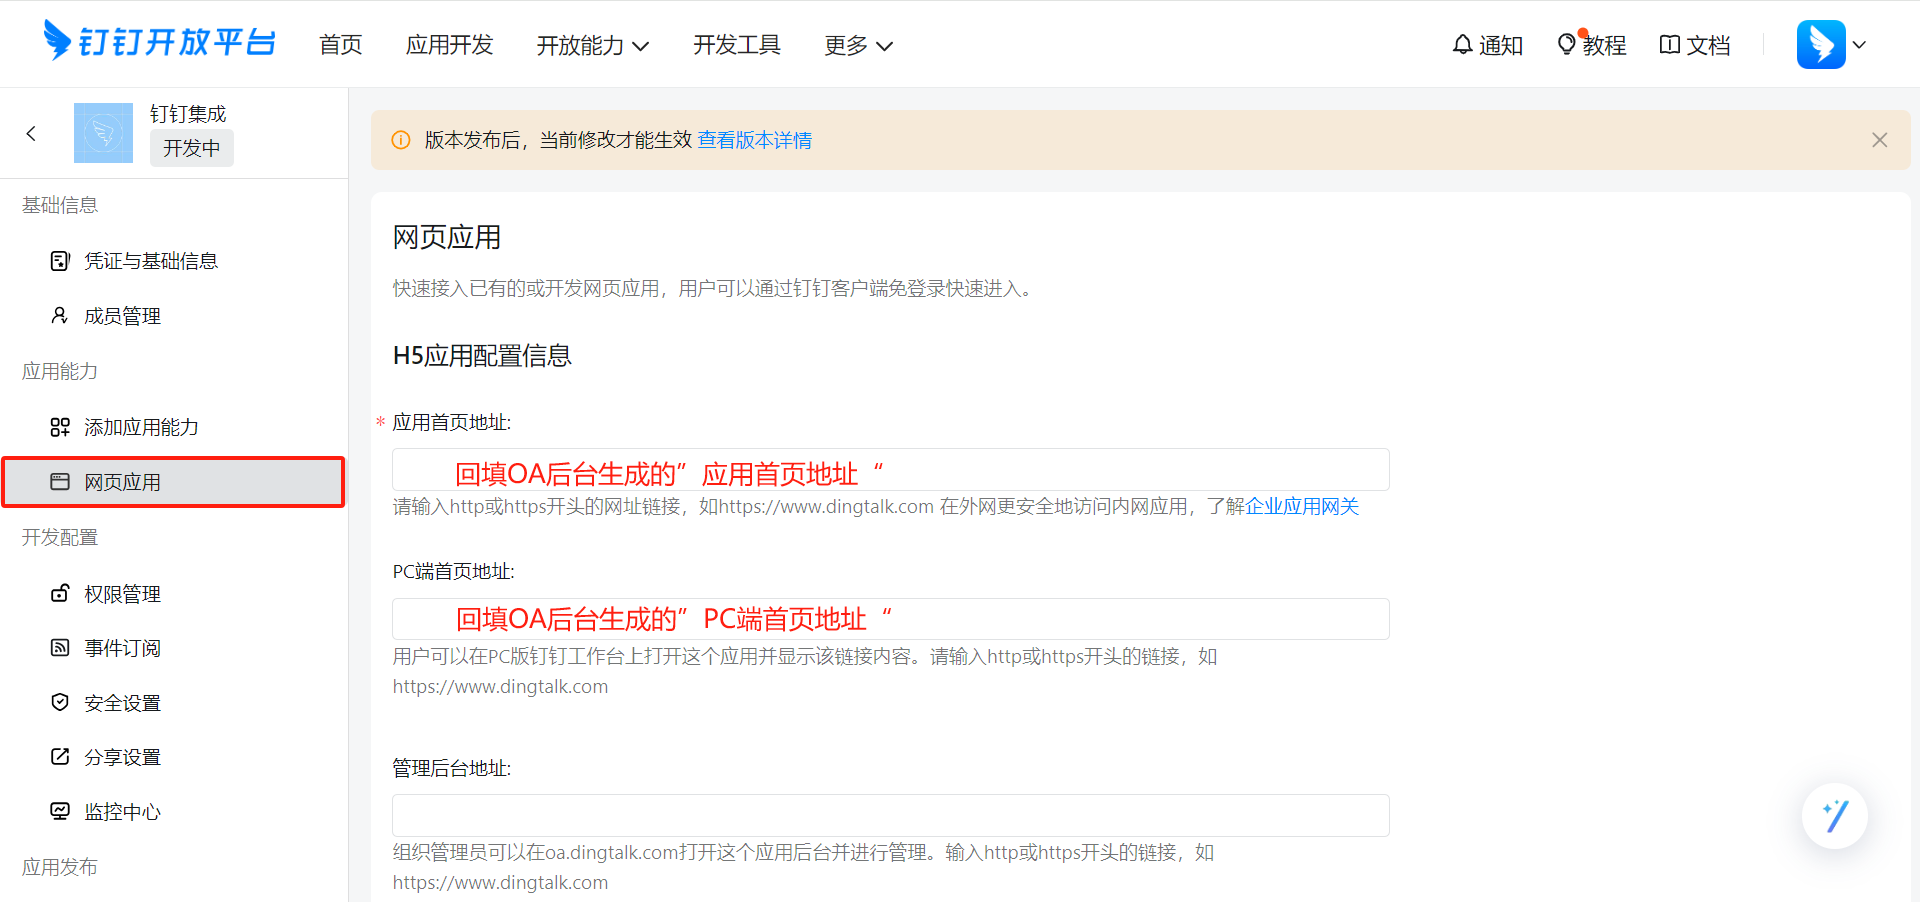Viewport: 1920px width, 902px height.
Task: Open the floating magic wand assistant
Action: click(x=1834, y=816)
